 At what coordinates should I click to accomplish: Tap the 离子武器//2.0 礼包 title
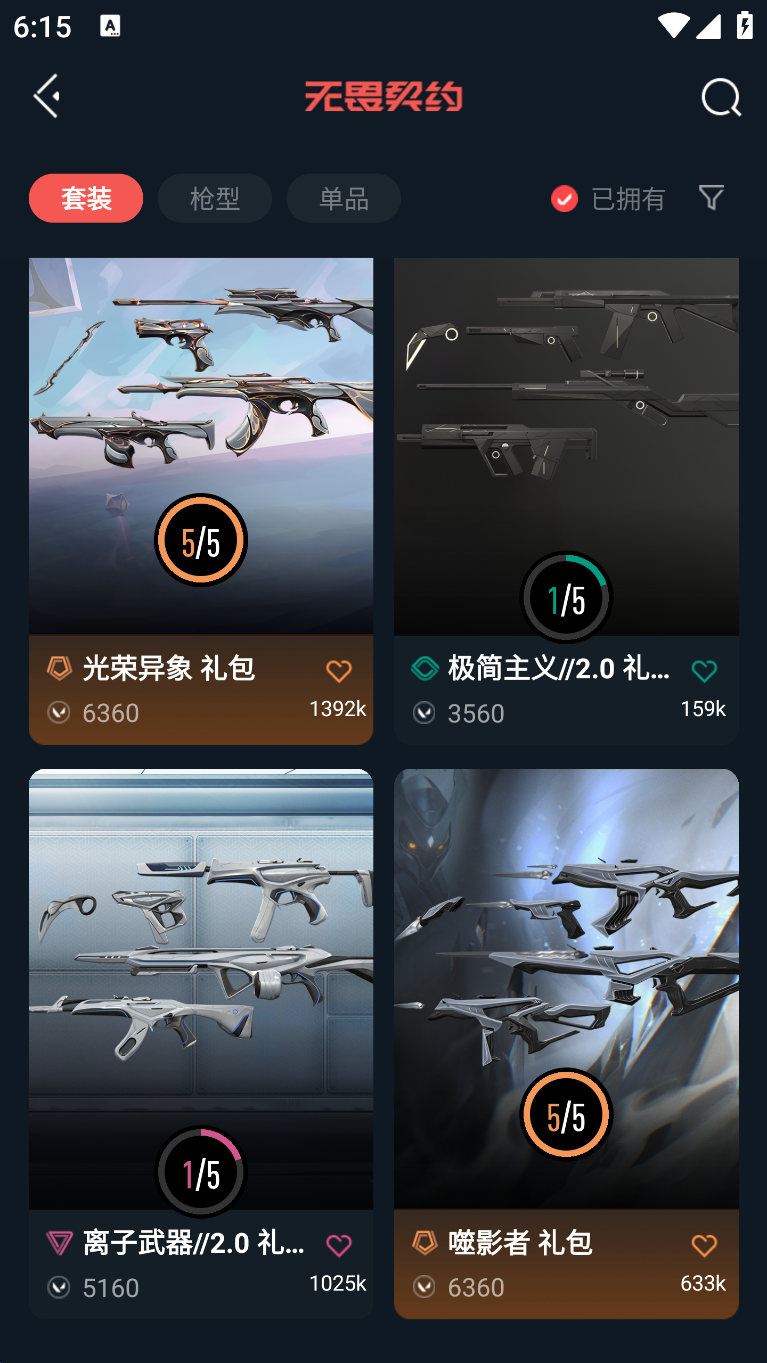tap(194, 1243)
